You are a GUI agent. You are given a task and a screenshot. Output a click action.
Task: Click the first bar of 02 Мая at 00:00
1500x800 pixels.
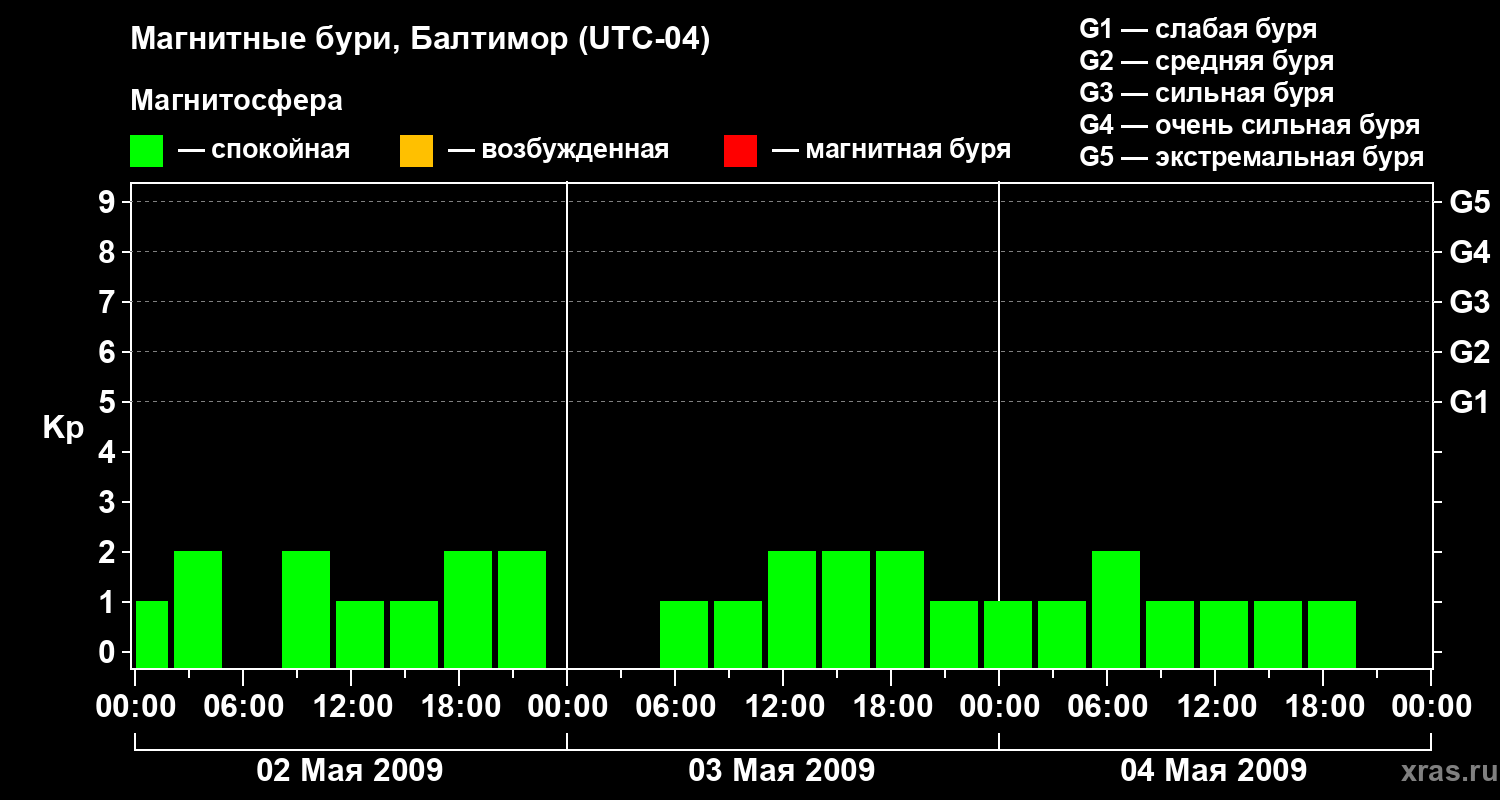point(152,634)
